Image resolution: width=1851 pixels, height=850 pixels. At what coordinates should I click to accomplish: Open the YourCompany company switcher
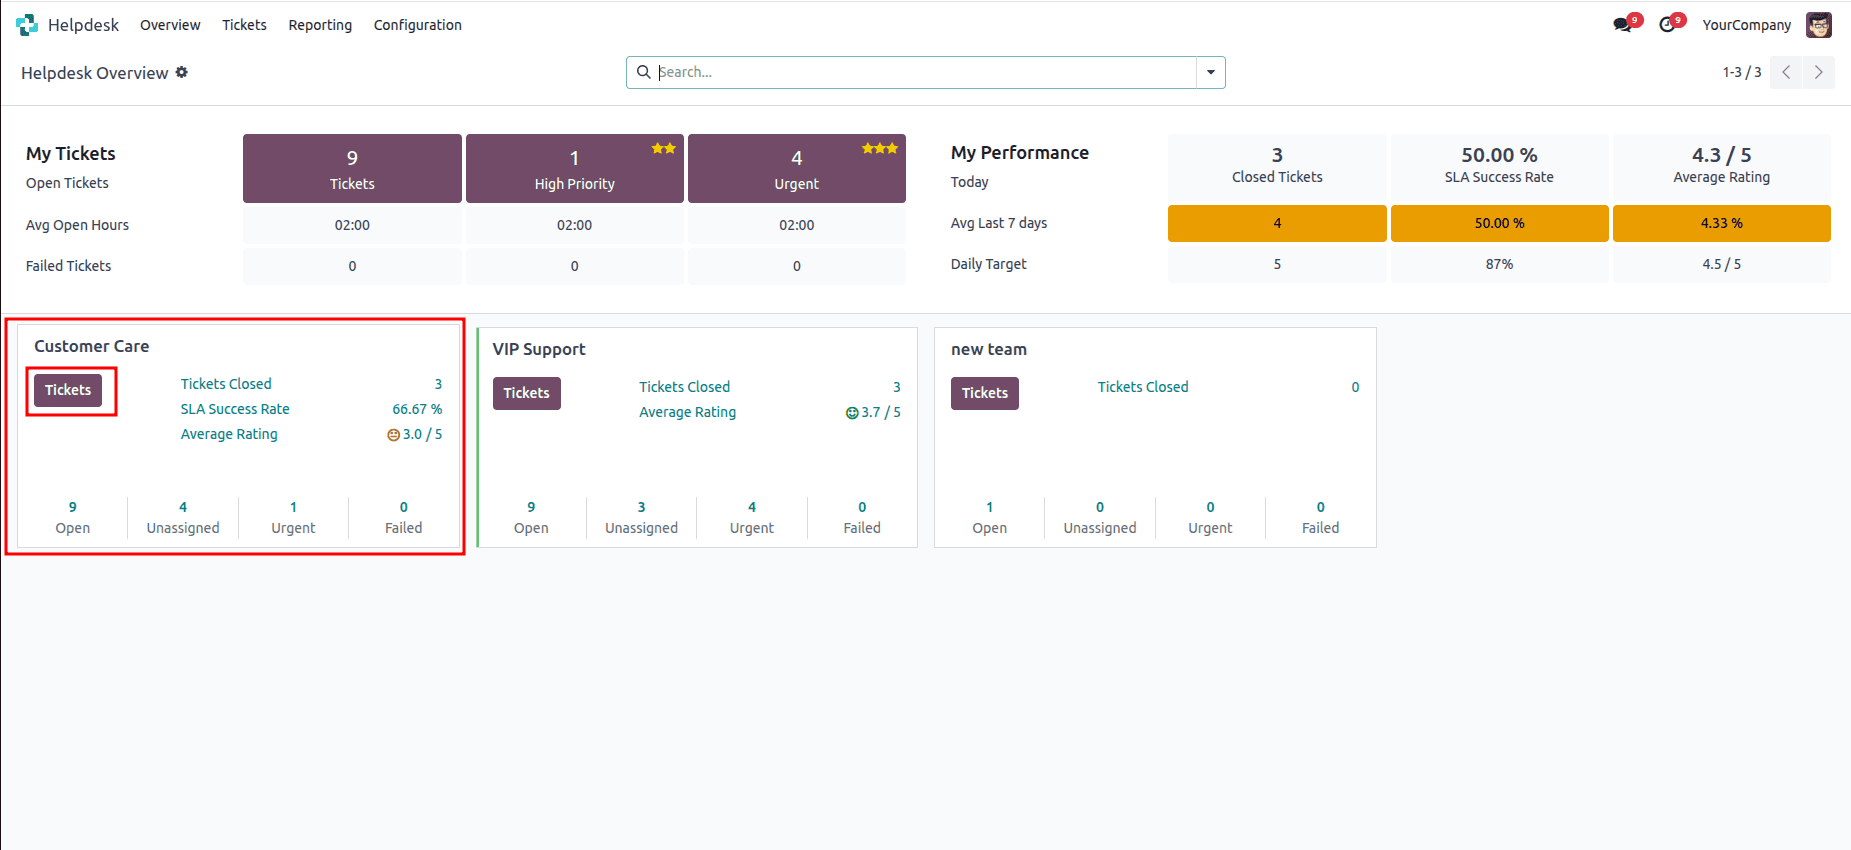pos(1747,25)
